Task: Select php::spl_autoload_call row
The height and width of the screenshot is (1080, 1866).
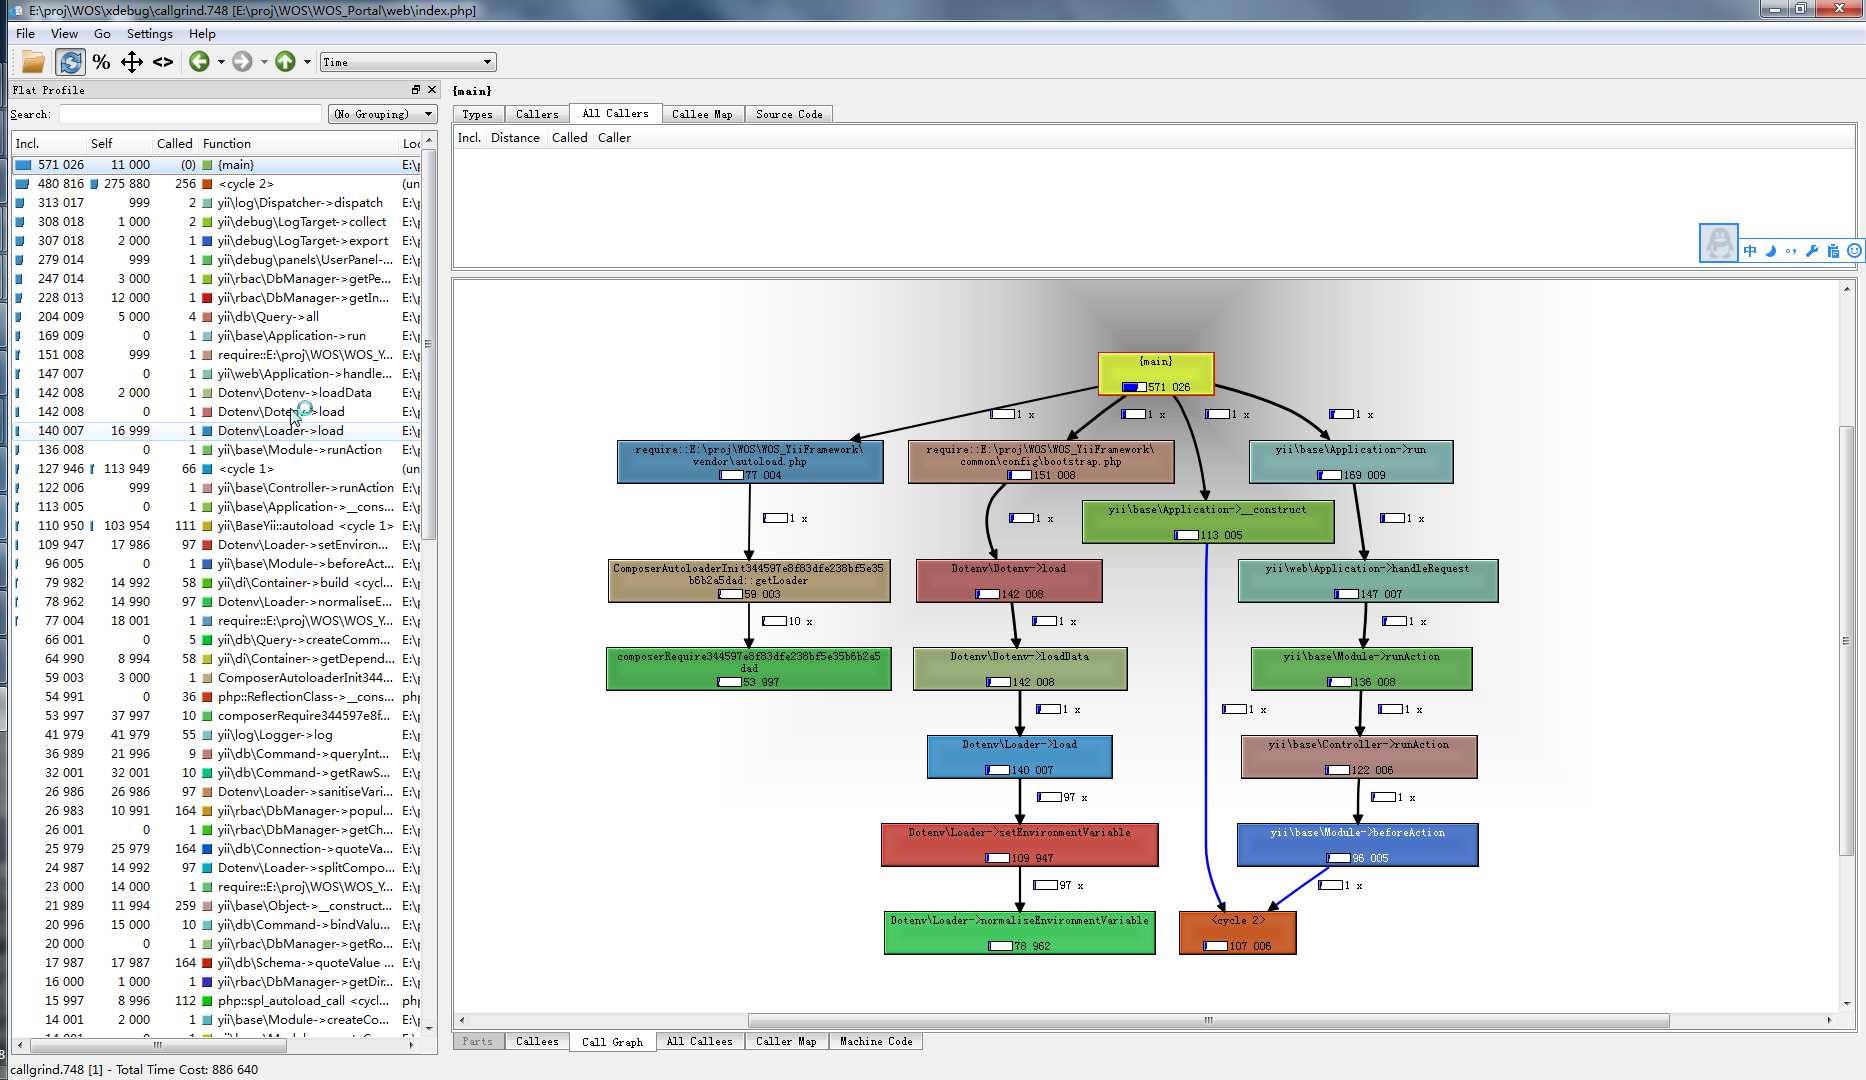Action: (216, 1001)
